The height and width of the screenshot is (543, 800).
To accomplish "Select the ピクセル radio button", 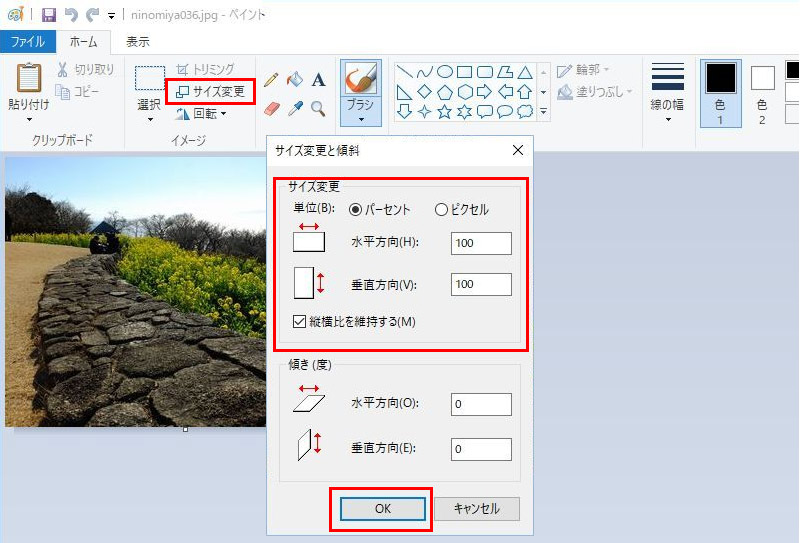I will (441, 210).
